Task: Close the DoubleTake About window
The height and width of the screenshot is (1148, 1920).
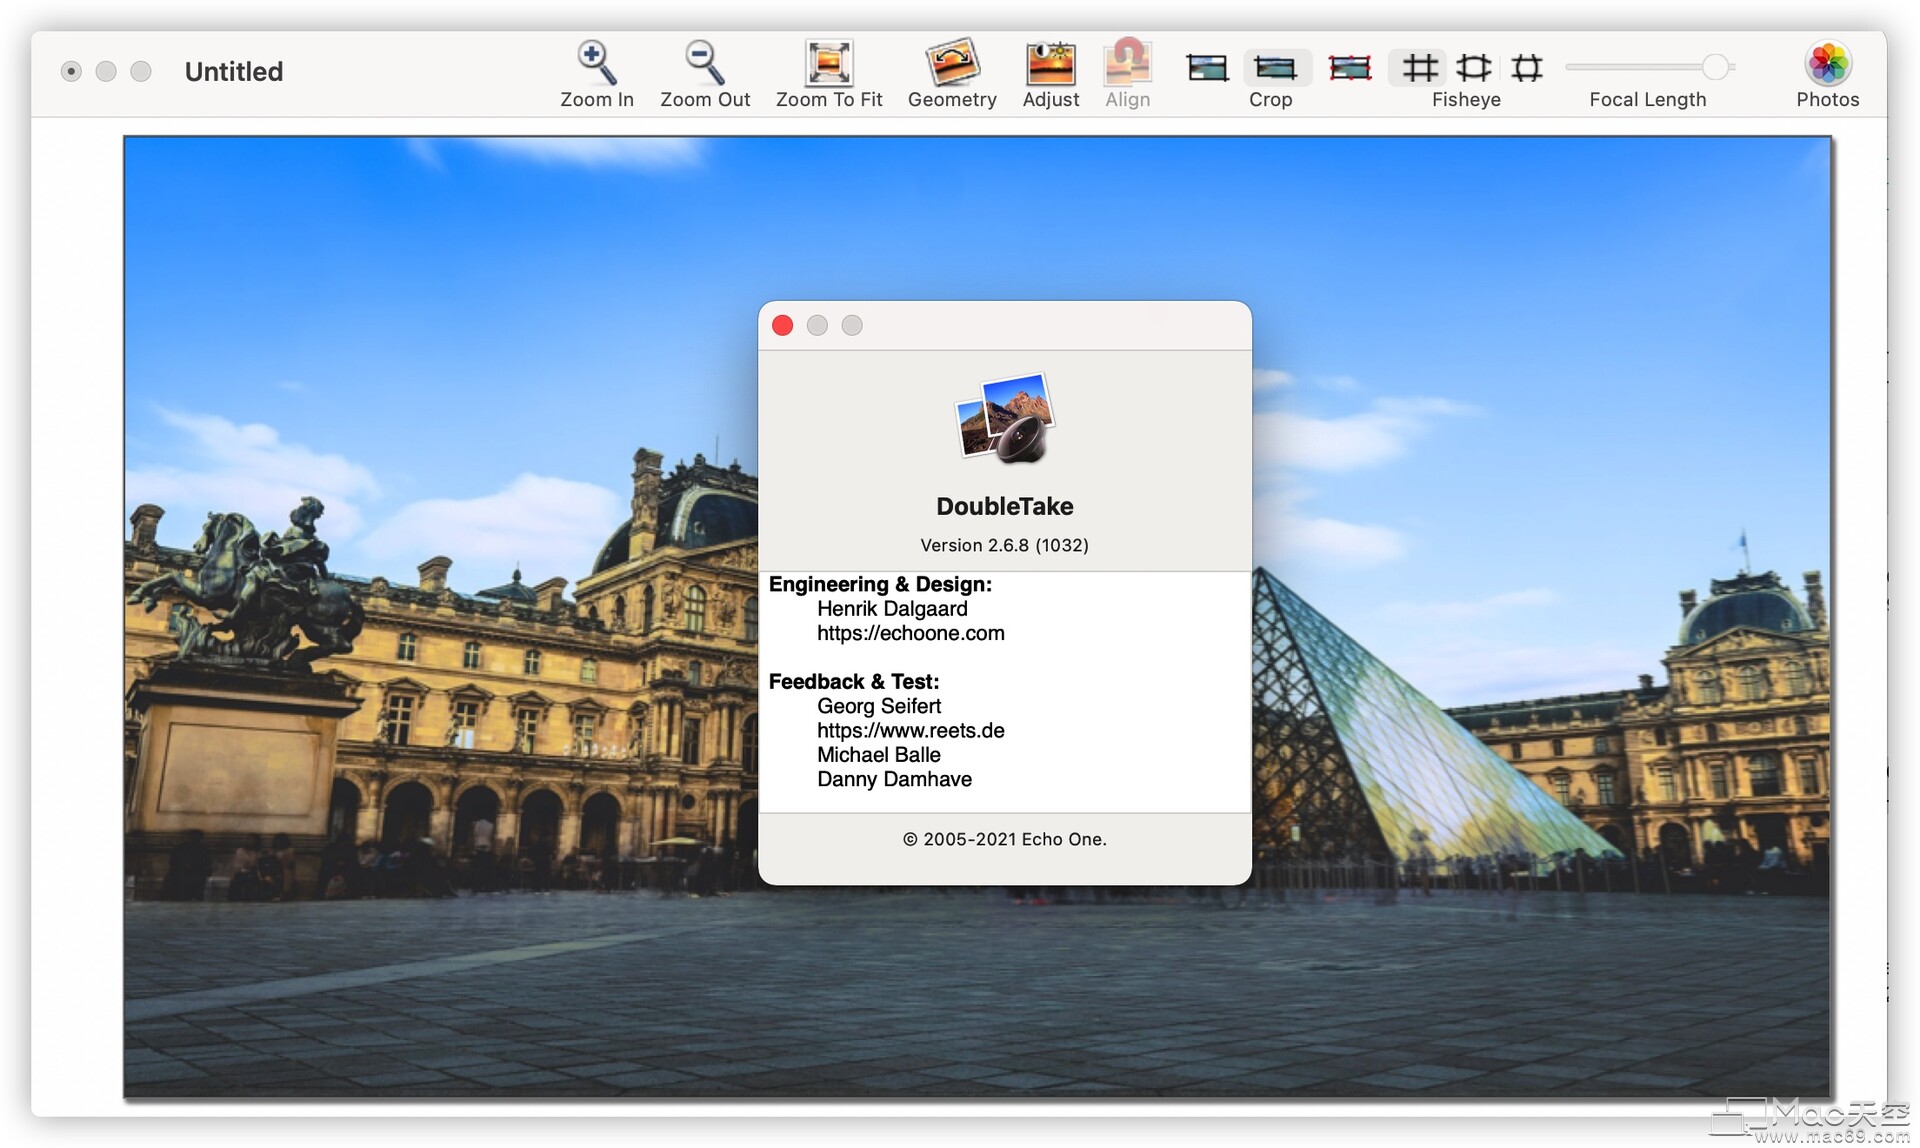Action: [x=783, y=325]
